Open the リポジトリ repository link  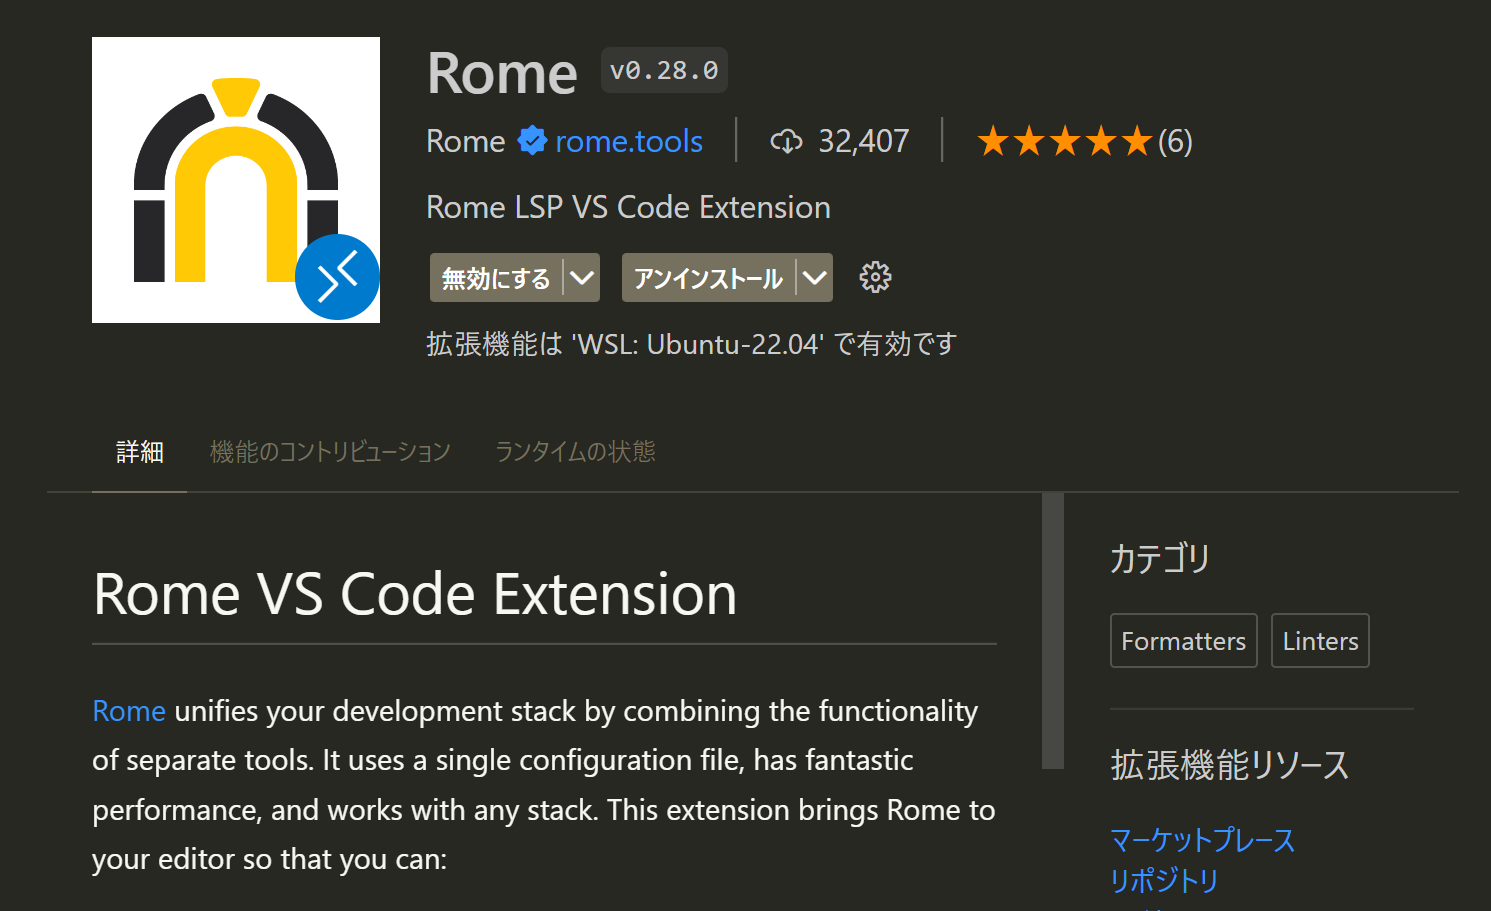[x=1164, y=880]
